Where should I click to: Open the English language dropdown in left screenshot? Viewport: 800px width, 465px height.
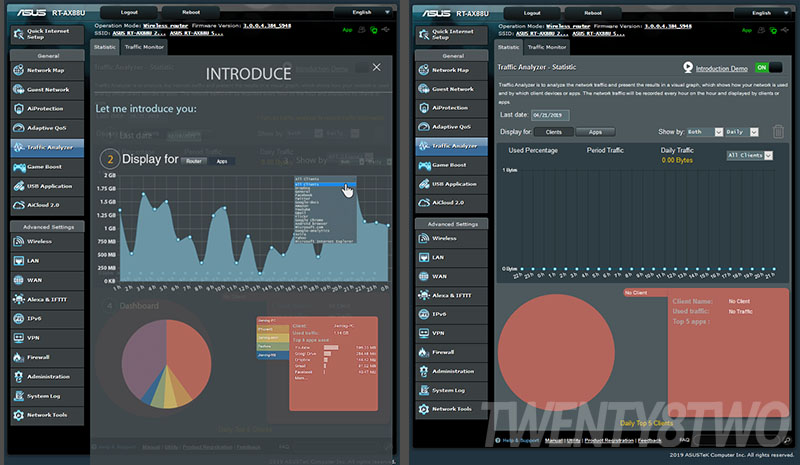[364, 12]
